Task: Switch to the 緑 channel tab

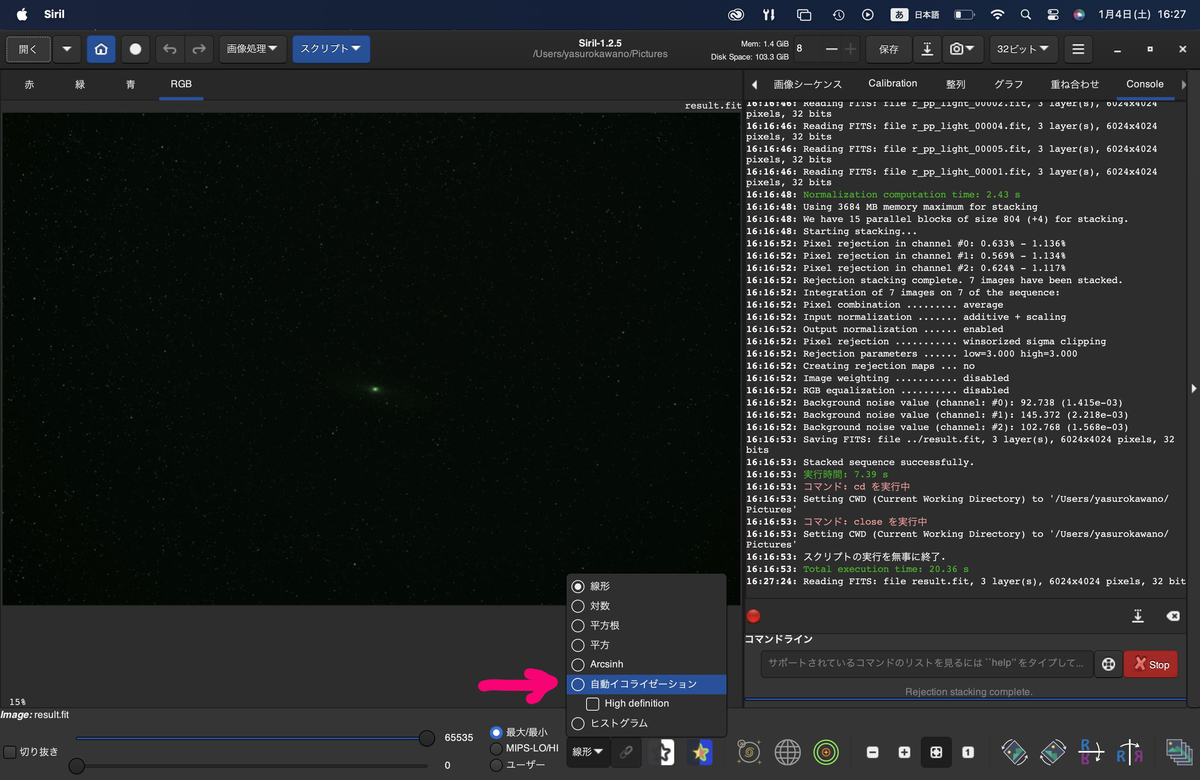Action: [80, 85]
